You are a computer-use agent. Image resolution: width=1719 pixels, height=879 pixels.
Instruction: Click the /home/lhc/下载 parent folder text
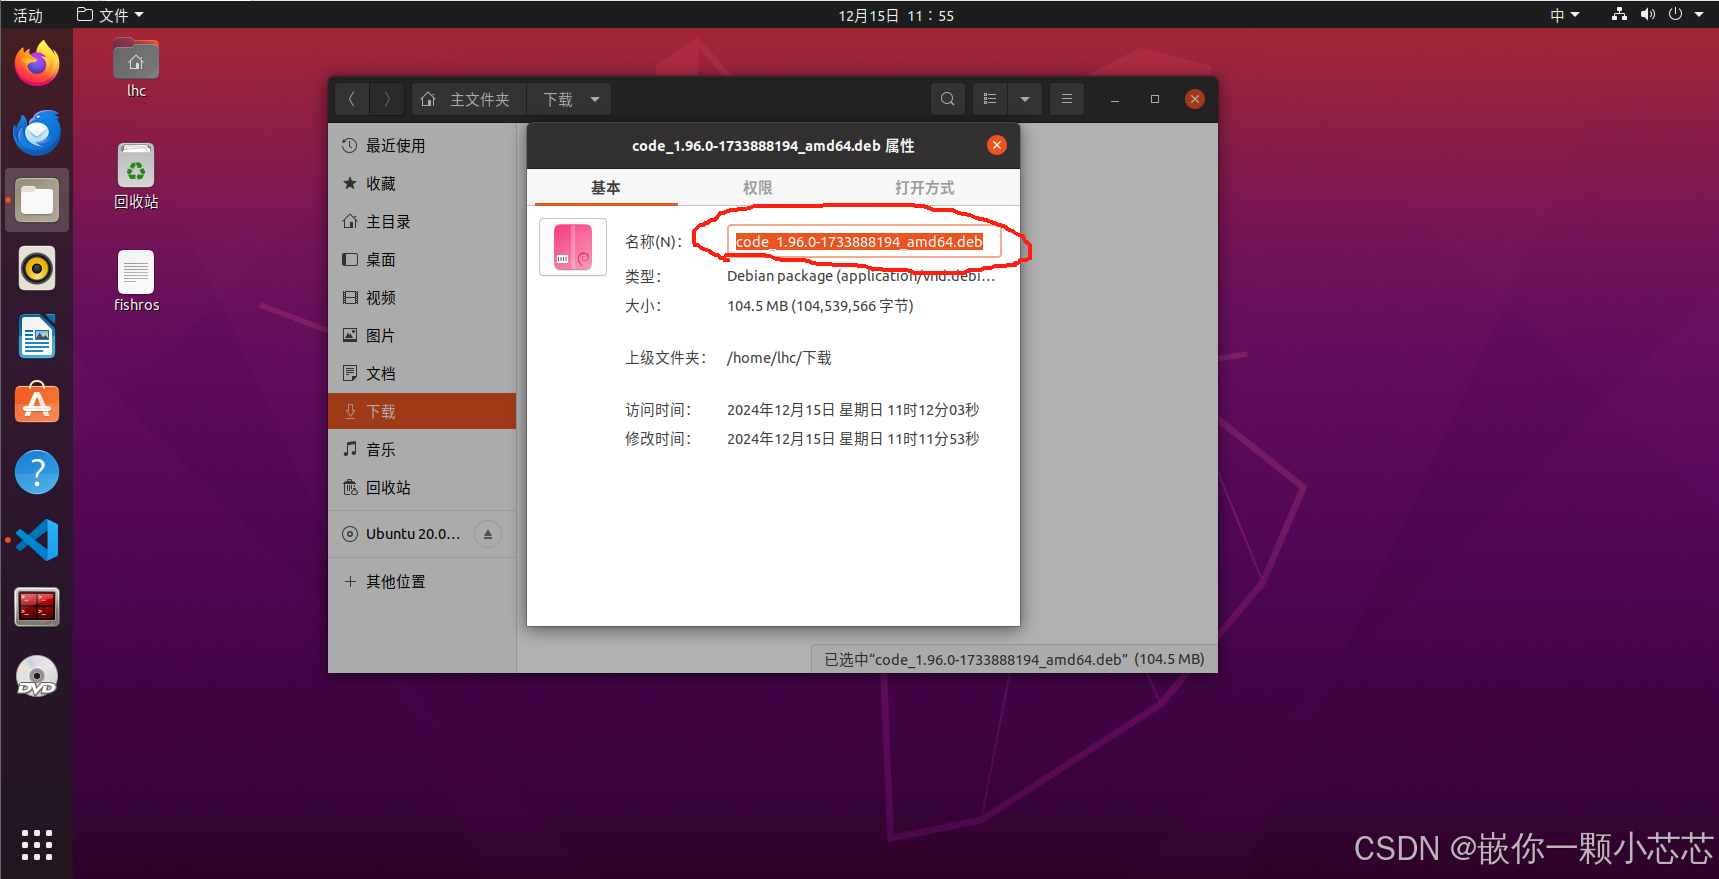(779, 358)
